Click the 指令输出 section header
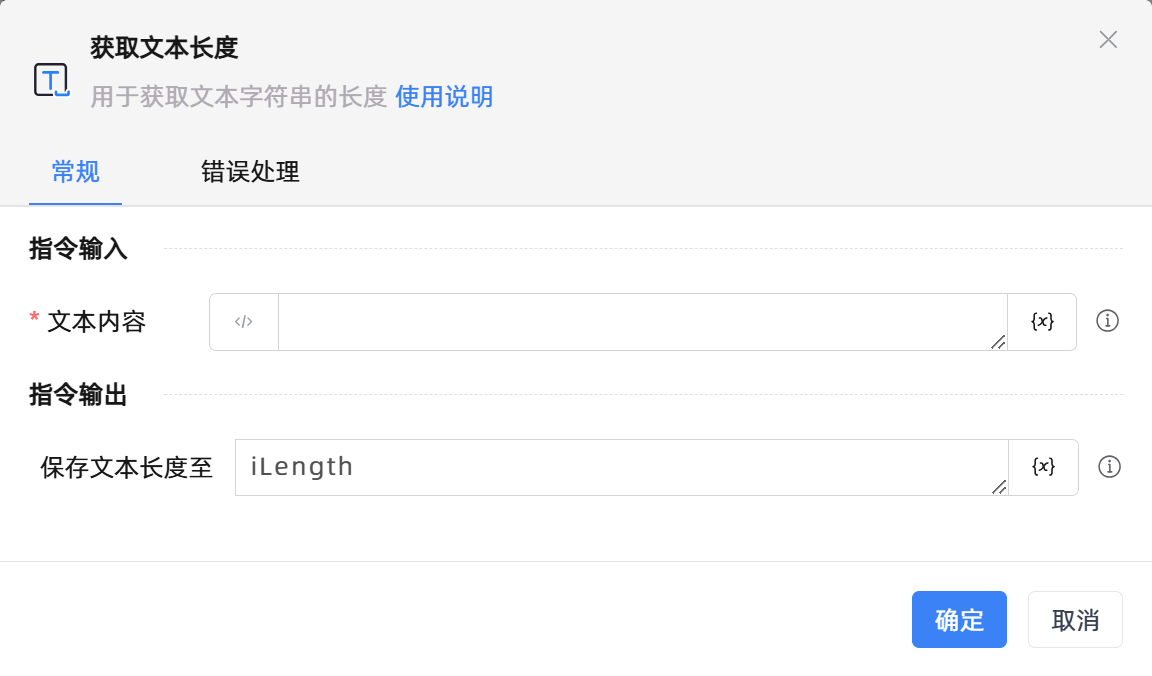This screenshot has height=676, width=1152. (79, 395)
